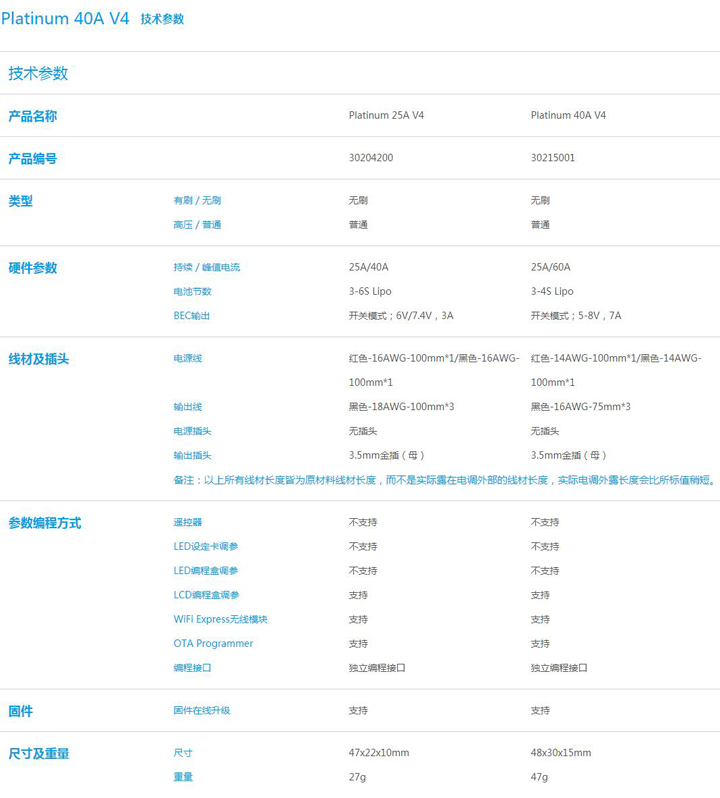The image size is (720, 798).
Task: Select 独立编程接口 in the 25A column
Action: click(377, 668)
